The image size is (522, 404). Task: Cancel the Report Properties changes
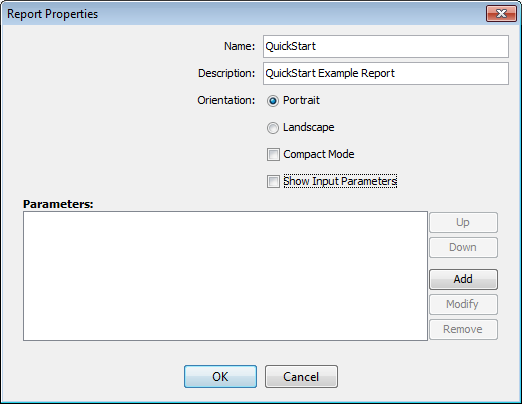(x=301, y=377)
